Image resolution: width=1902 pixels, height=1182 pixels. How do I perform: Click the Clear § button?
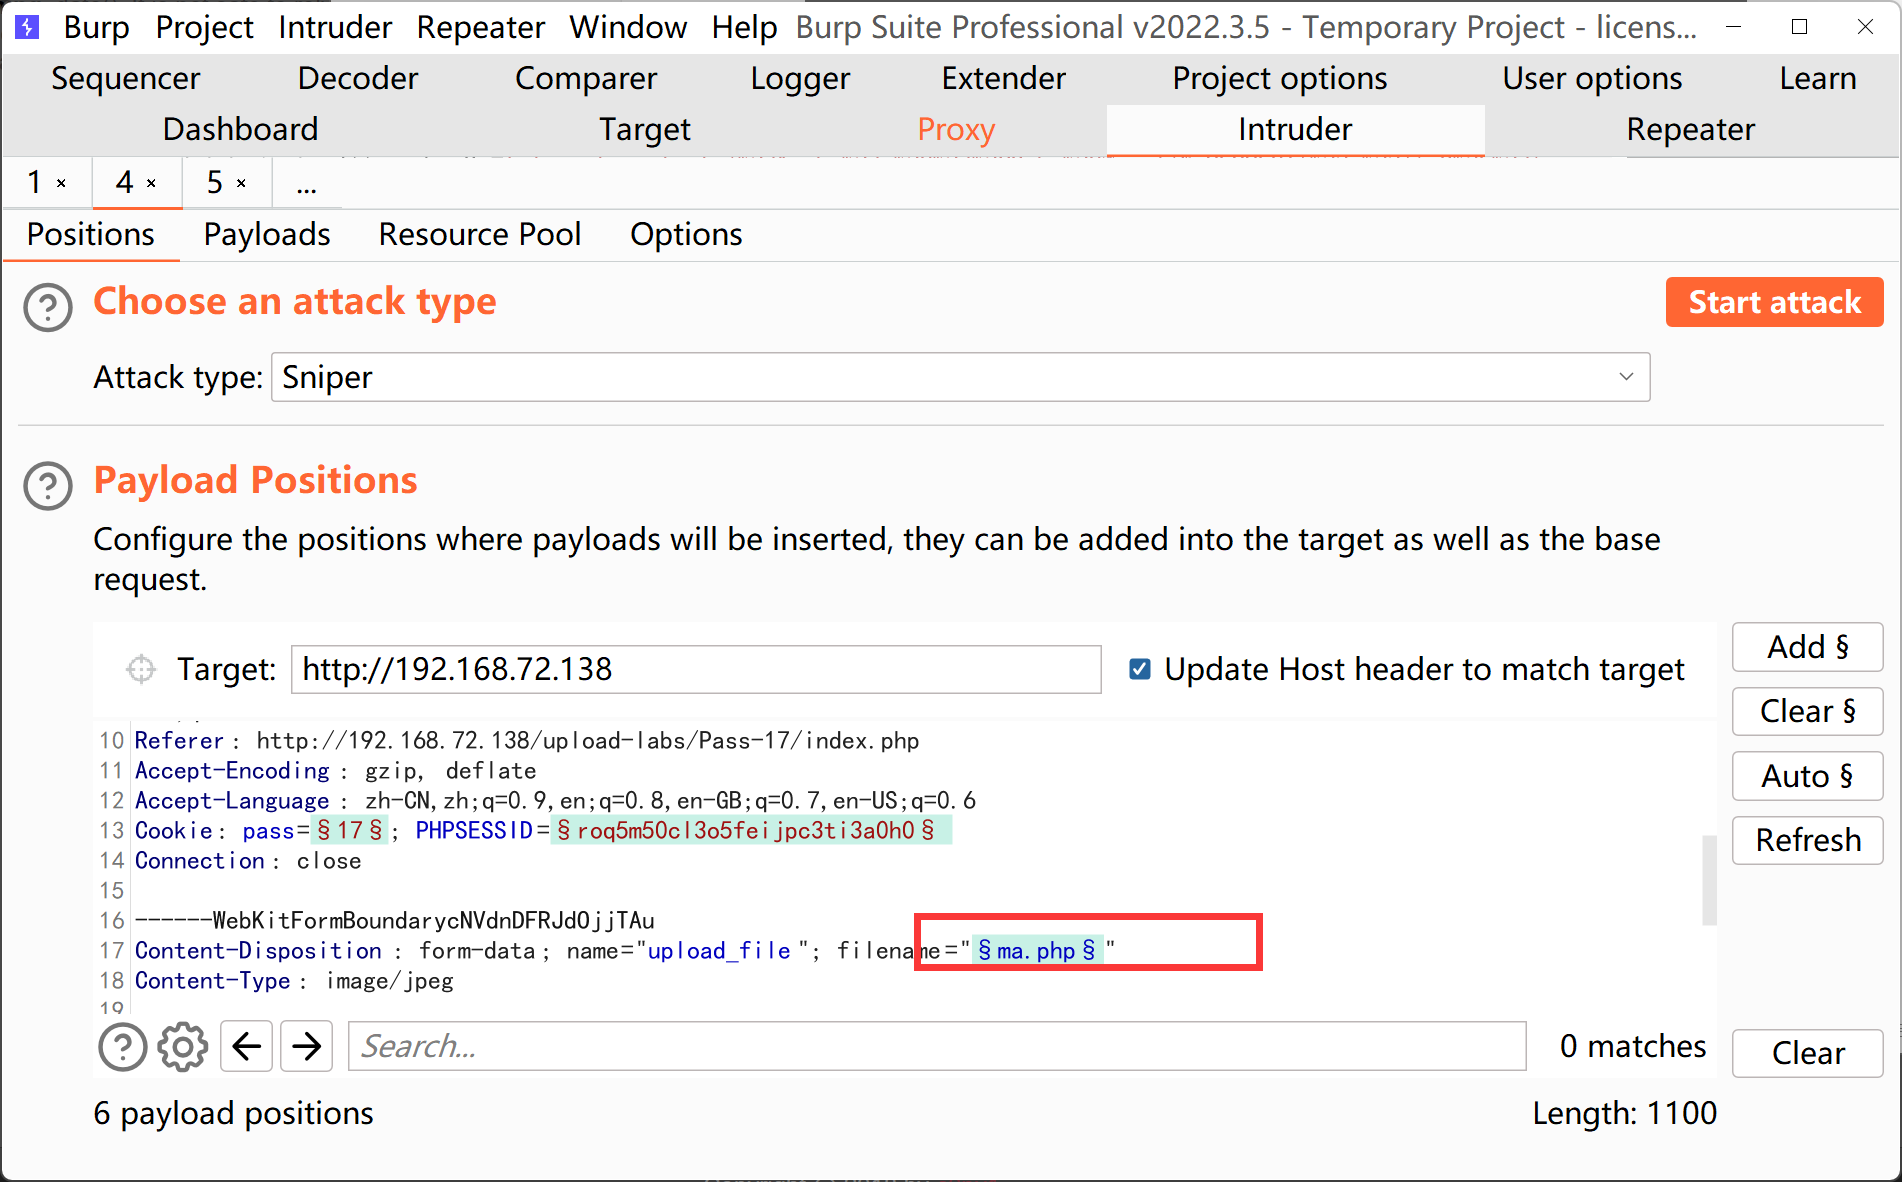coord(1808,711)
